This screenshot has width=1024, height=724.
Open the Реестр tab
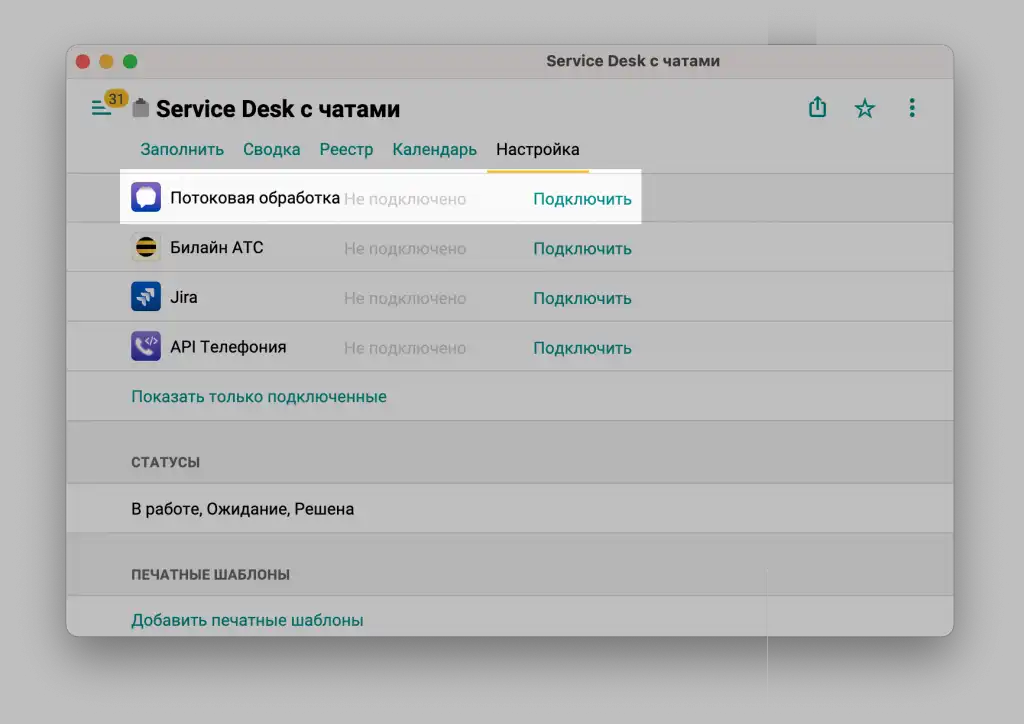tap(346, 150)
